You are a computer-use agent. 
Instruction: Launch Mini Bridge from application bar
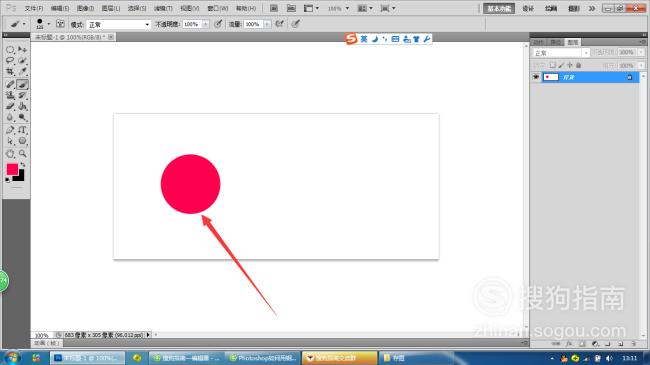click(291, 8)
